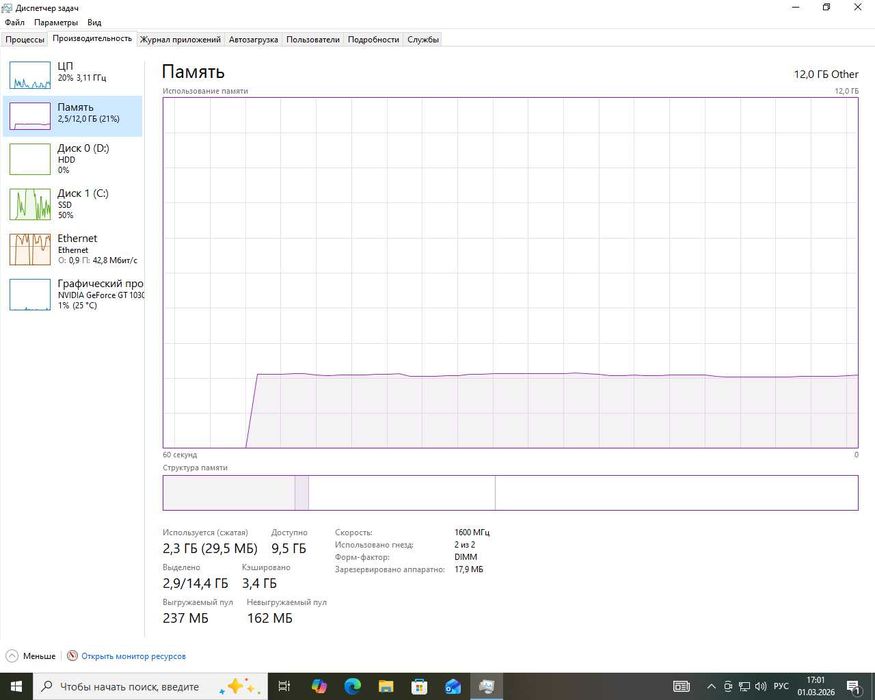Click the modified segment of memory composition bar
This screenshot has height=700, width=875.
click(301, 493)
